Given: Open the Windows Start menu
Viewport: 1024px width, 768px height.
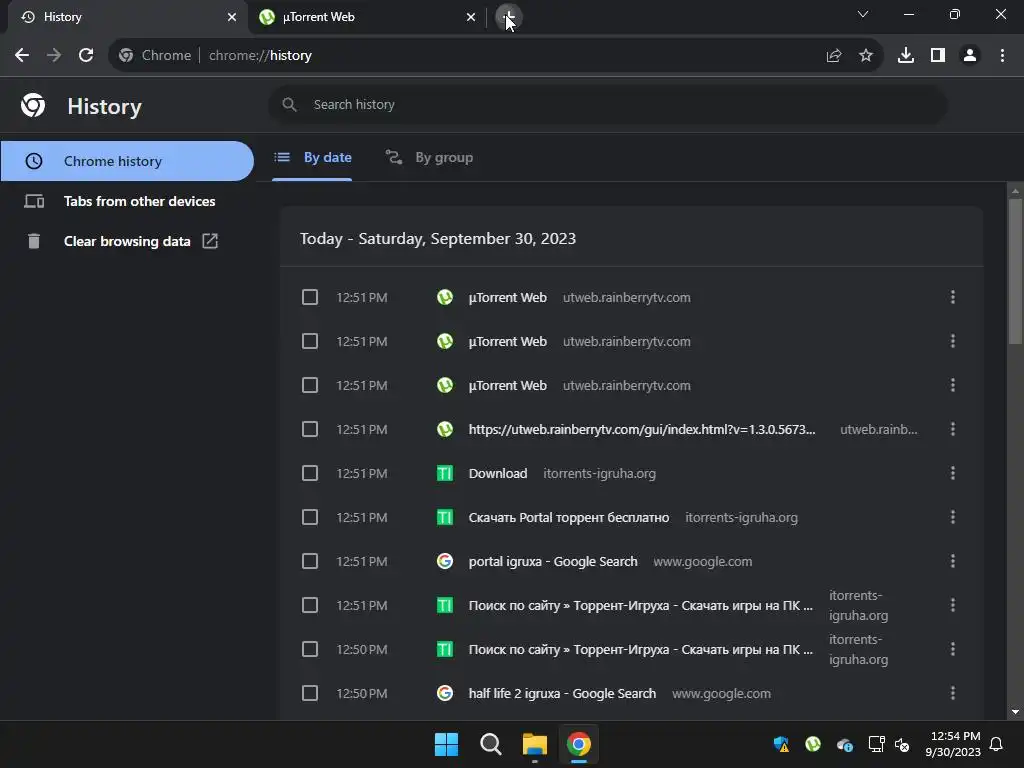Looking at the screenshot, I should pyautogui.click(x=447, y=744).
